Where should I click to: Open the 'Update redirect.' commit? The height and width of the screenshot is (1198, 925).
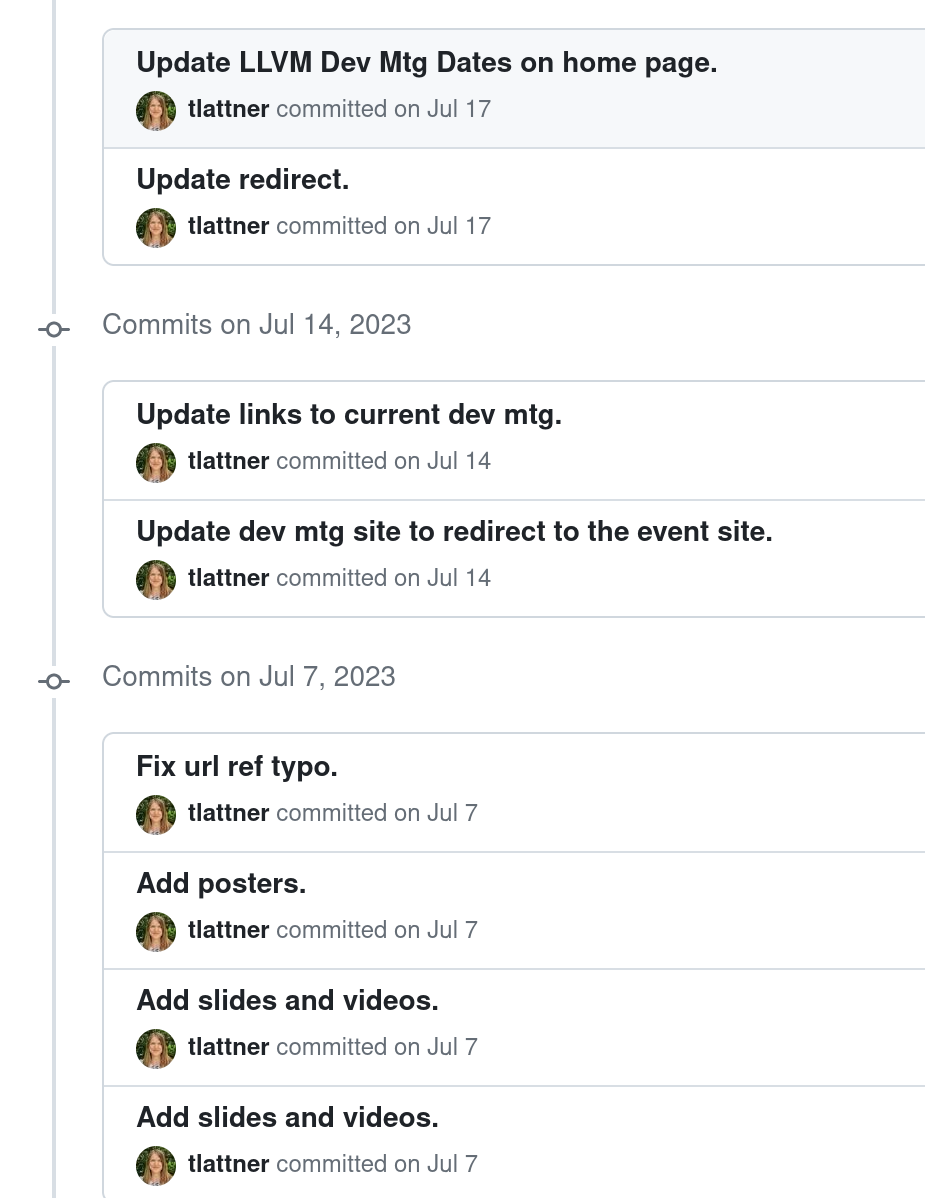coord(242,180)
